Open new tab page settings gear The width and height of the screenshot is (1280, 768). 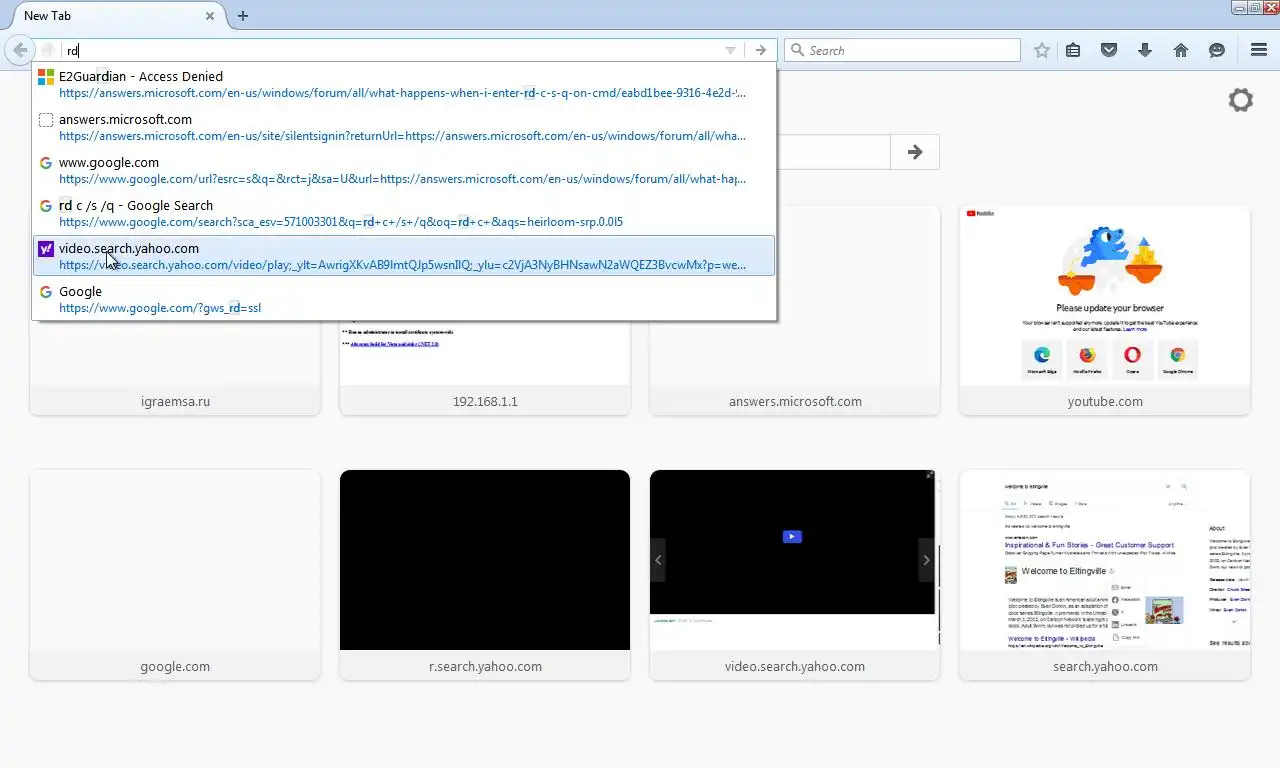(x=1240, y=100)
